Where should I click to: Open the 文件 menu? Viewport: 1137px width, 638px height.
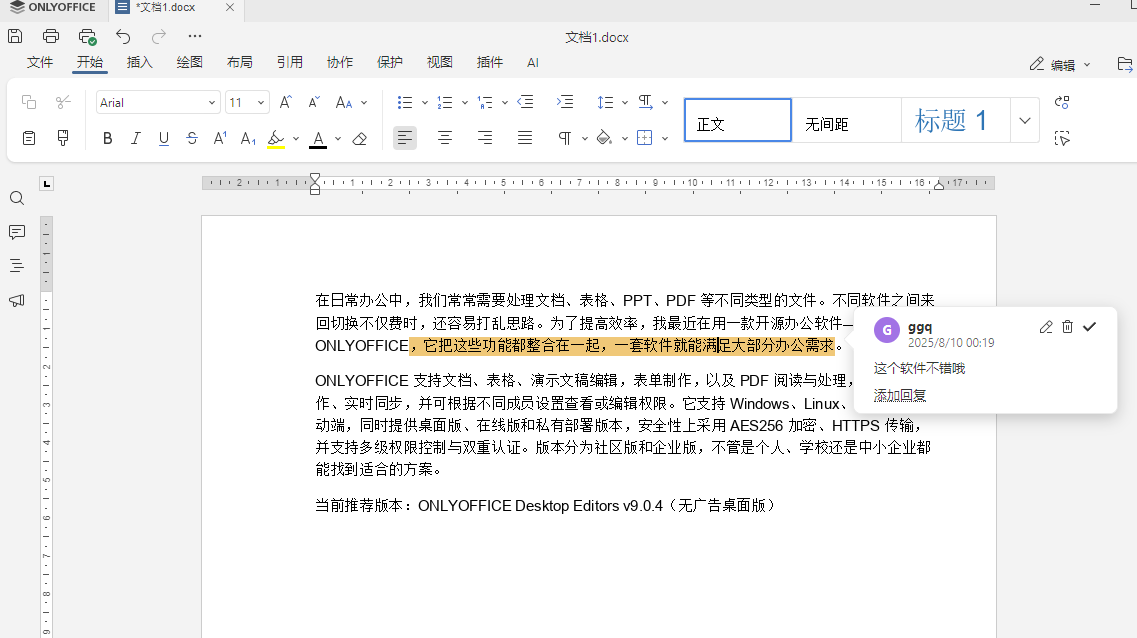40,62
